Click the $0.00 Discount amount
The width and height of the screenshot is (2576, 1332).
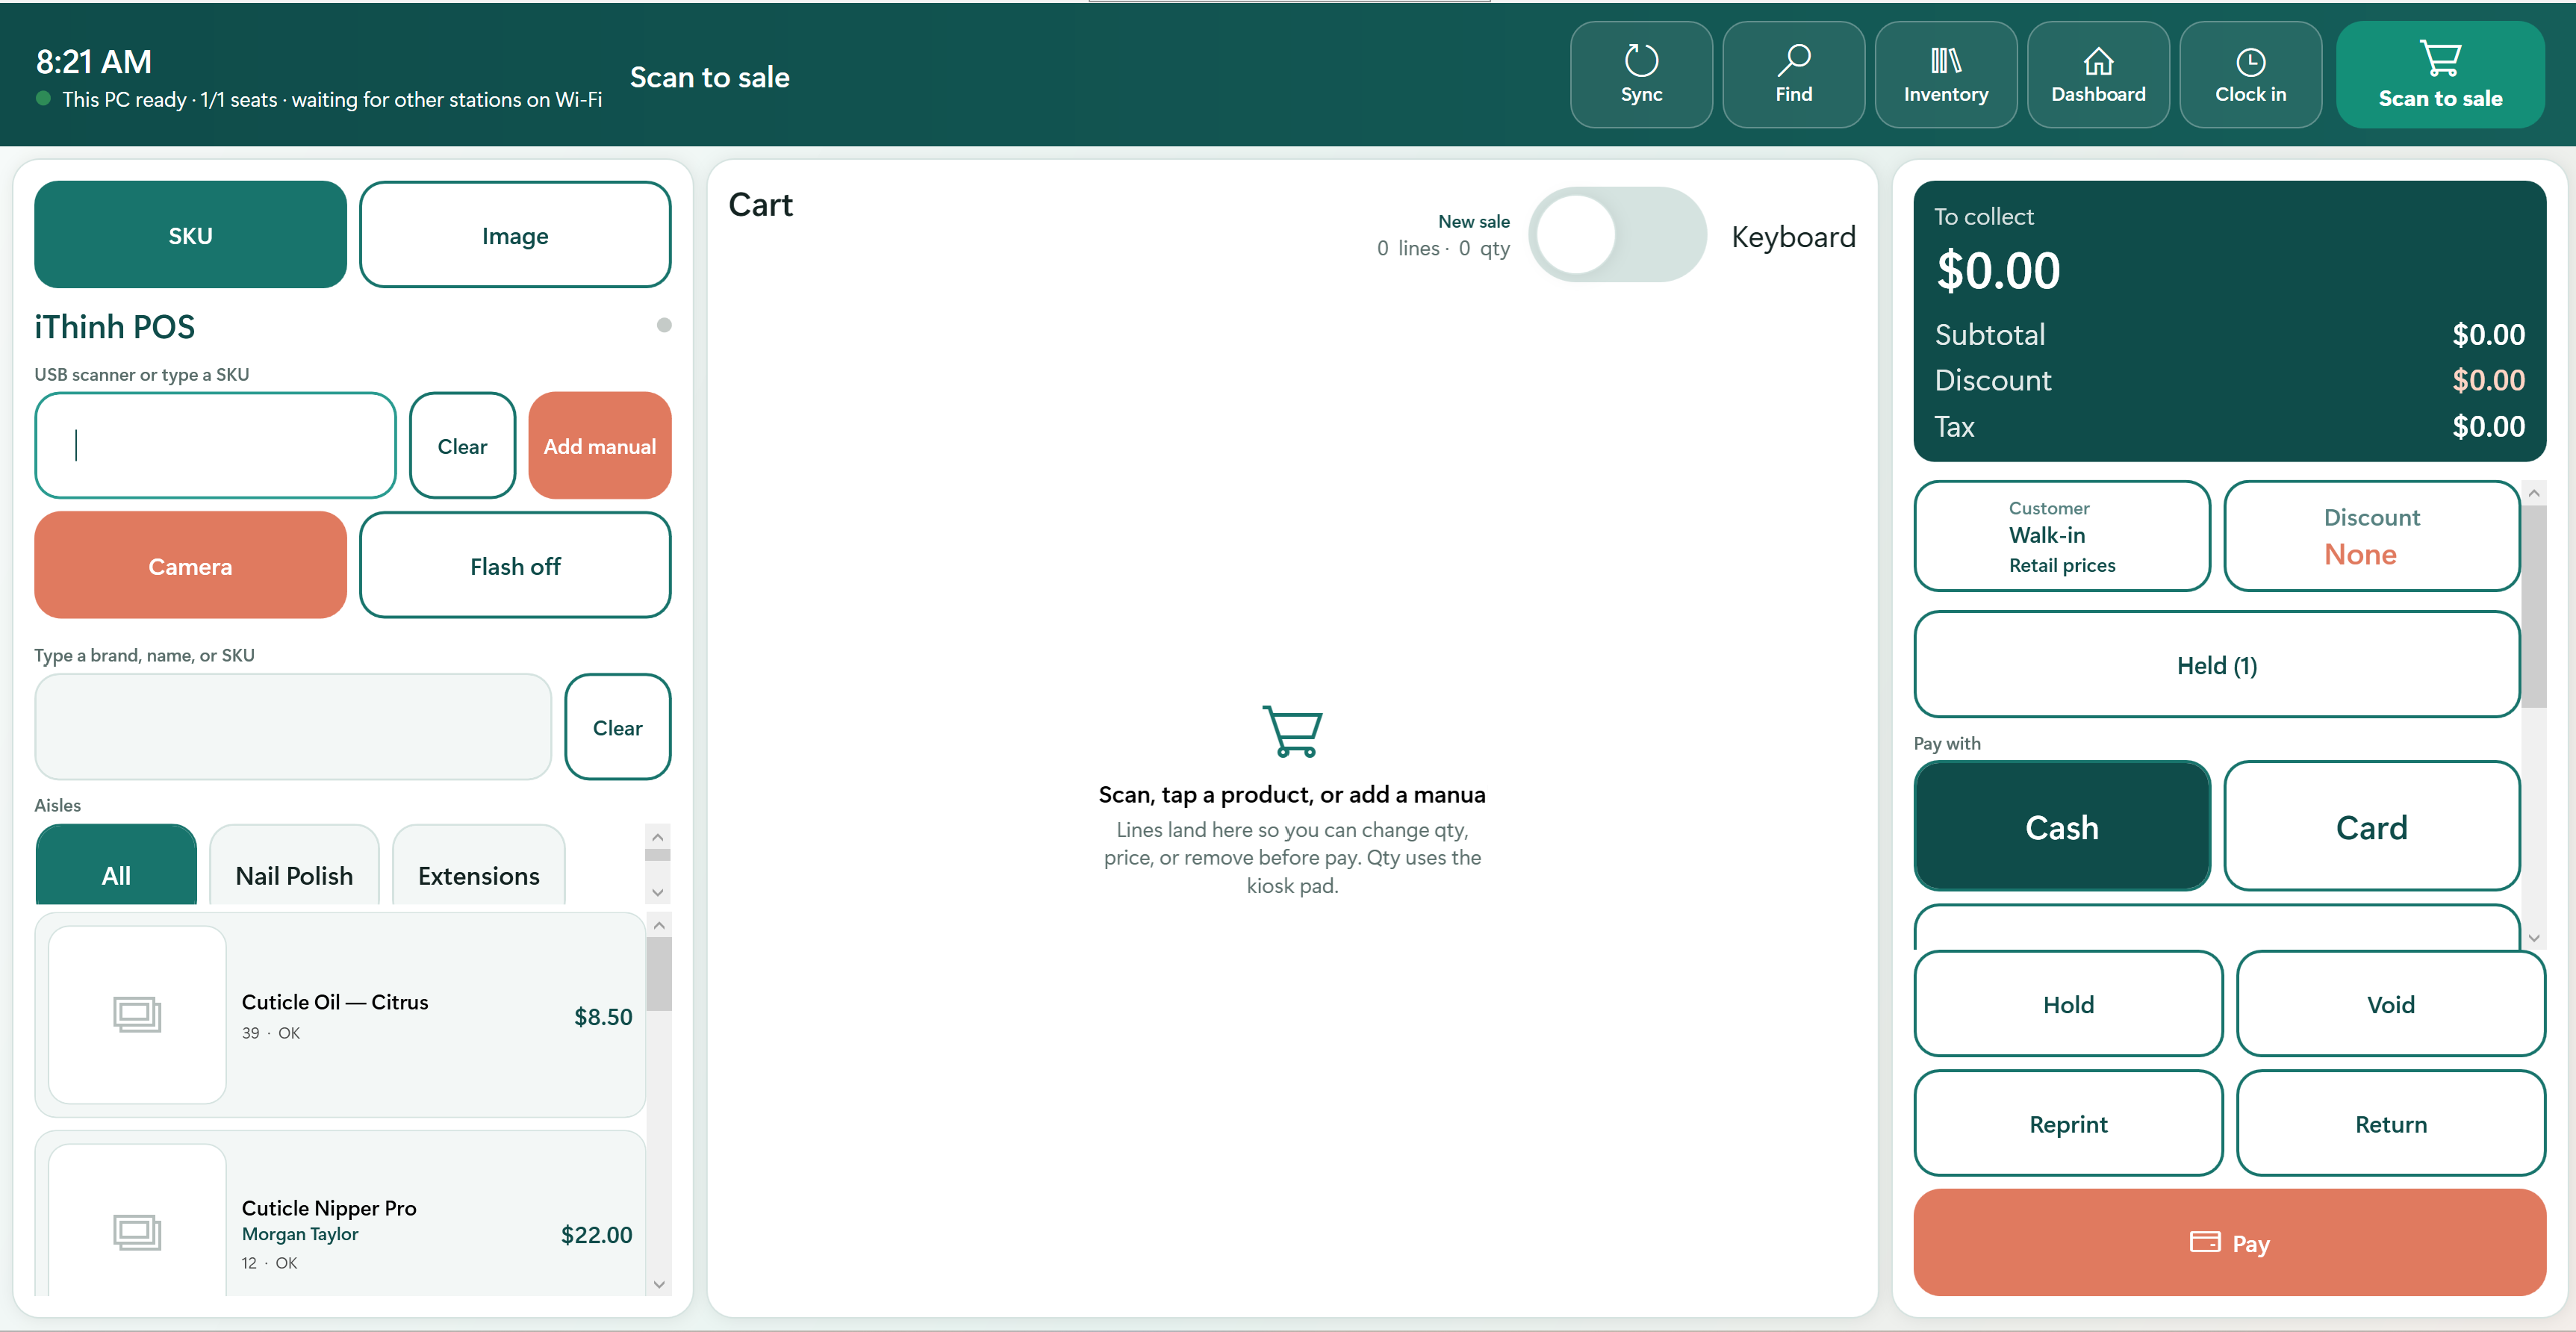click(2488, 380)
